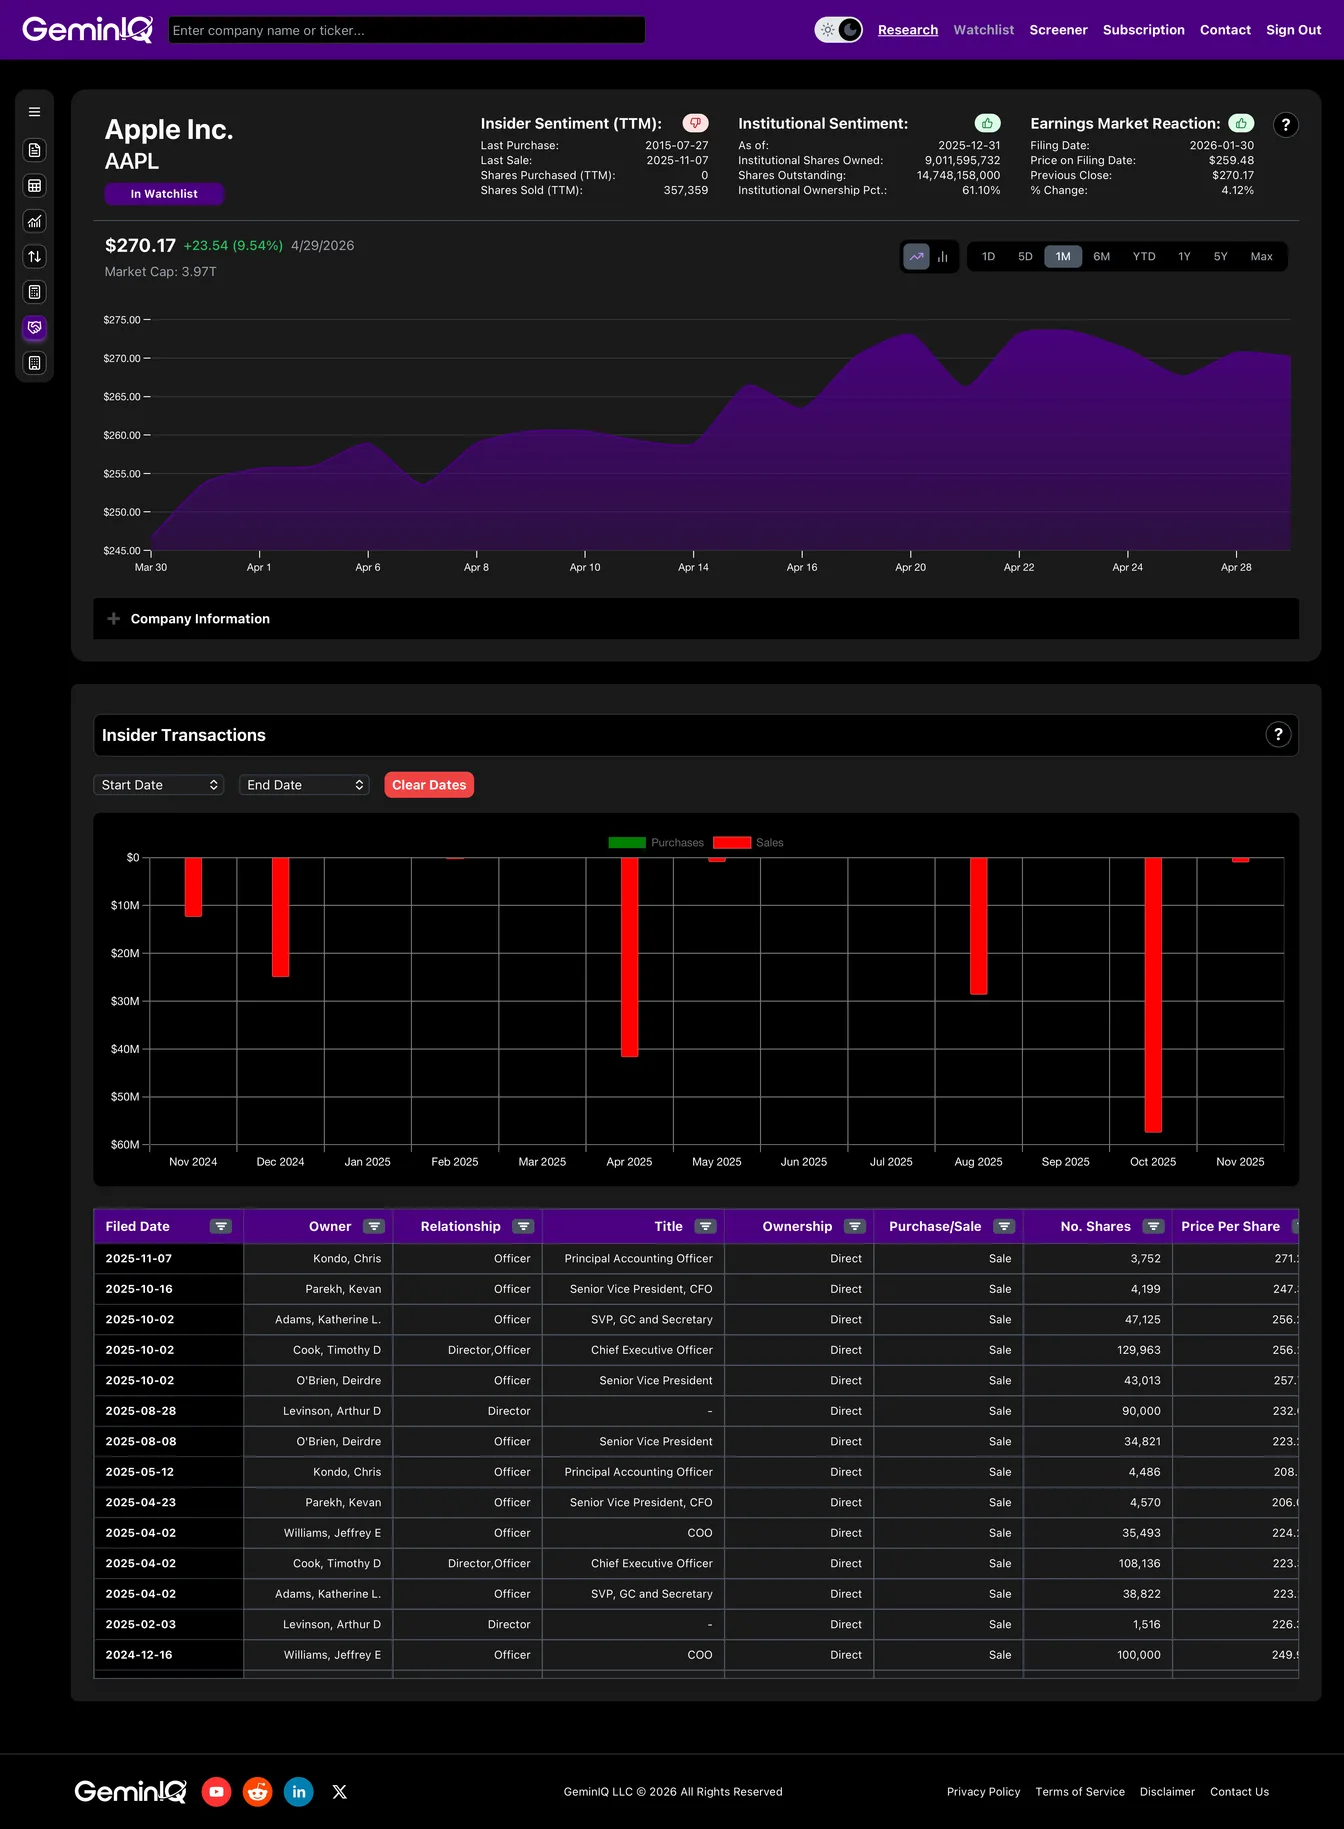Open Subscription in top navigation
The width and height of the screenshot is (1344, 1829).
pyautogui.click(x=1143, y=30)
